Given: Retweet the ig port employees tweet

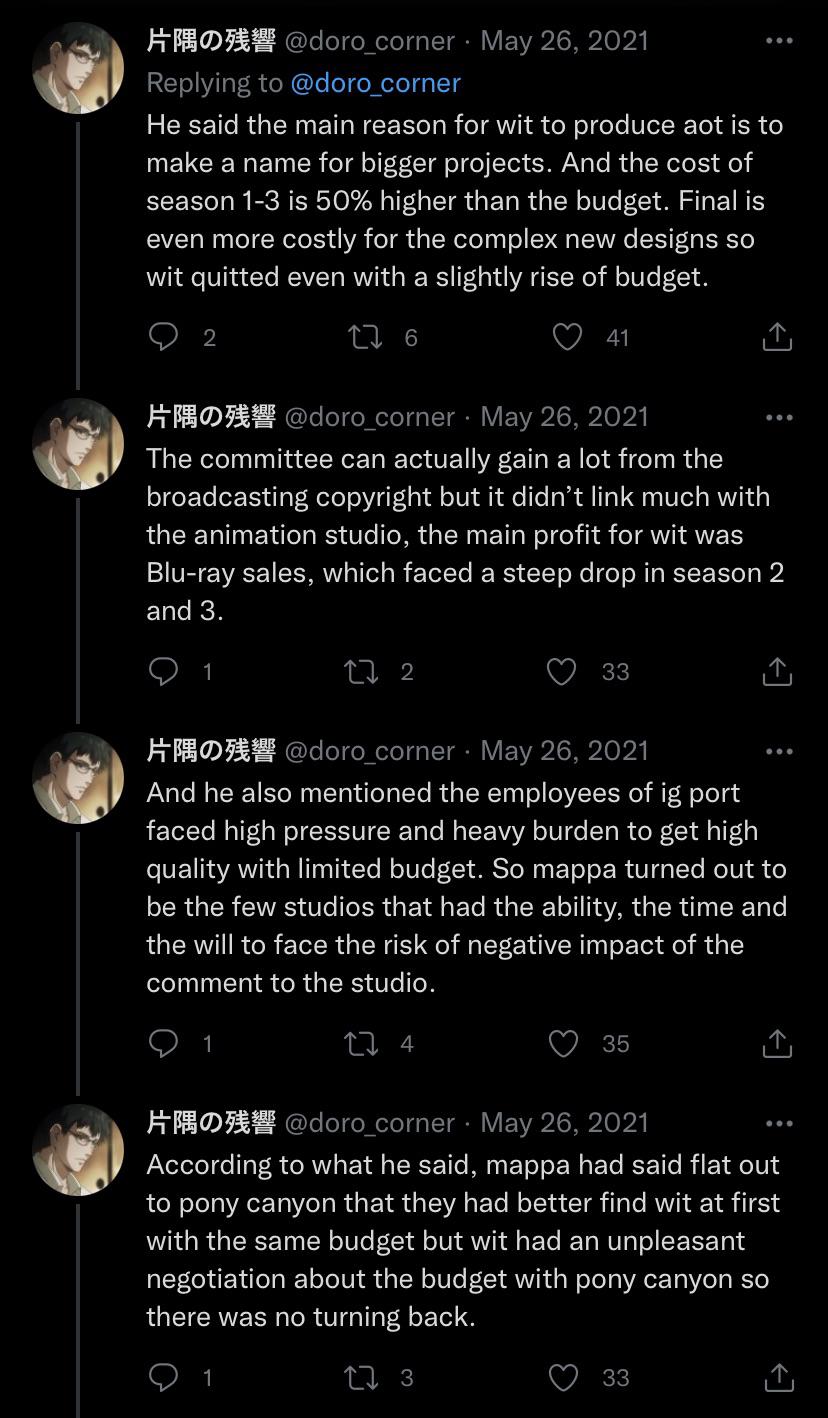Looking at the screenshot, I should 360,1043.
